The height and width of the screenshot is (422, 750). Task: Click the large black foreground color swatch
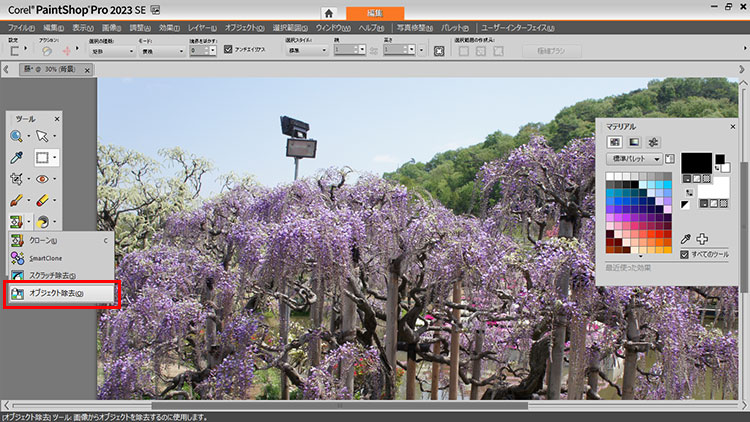coord(697,163)
